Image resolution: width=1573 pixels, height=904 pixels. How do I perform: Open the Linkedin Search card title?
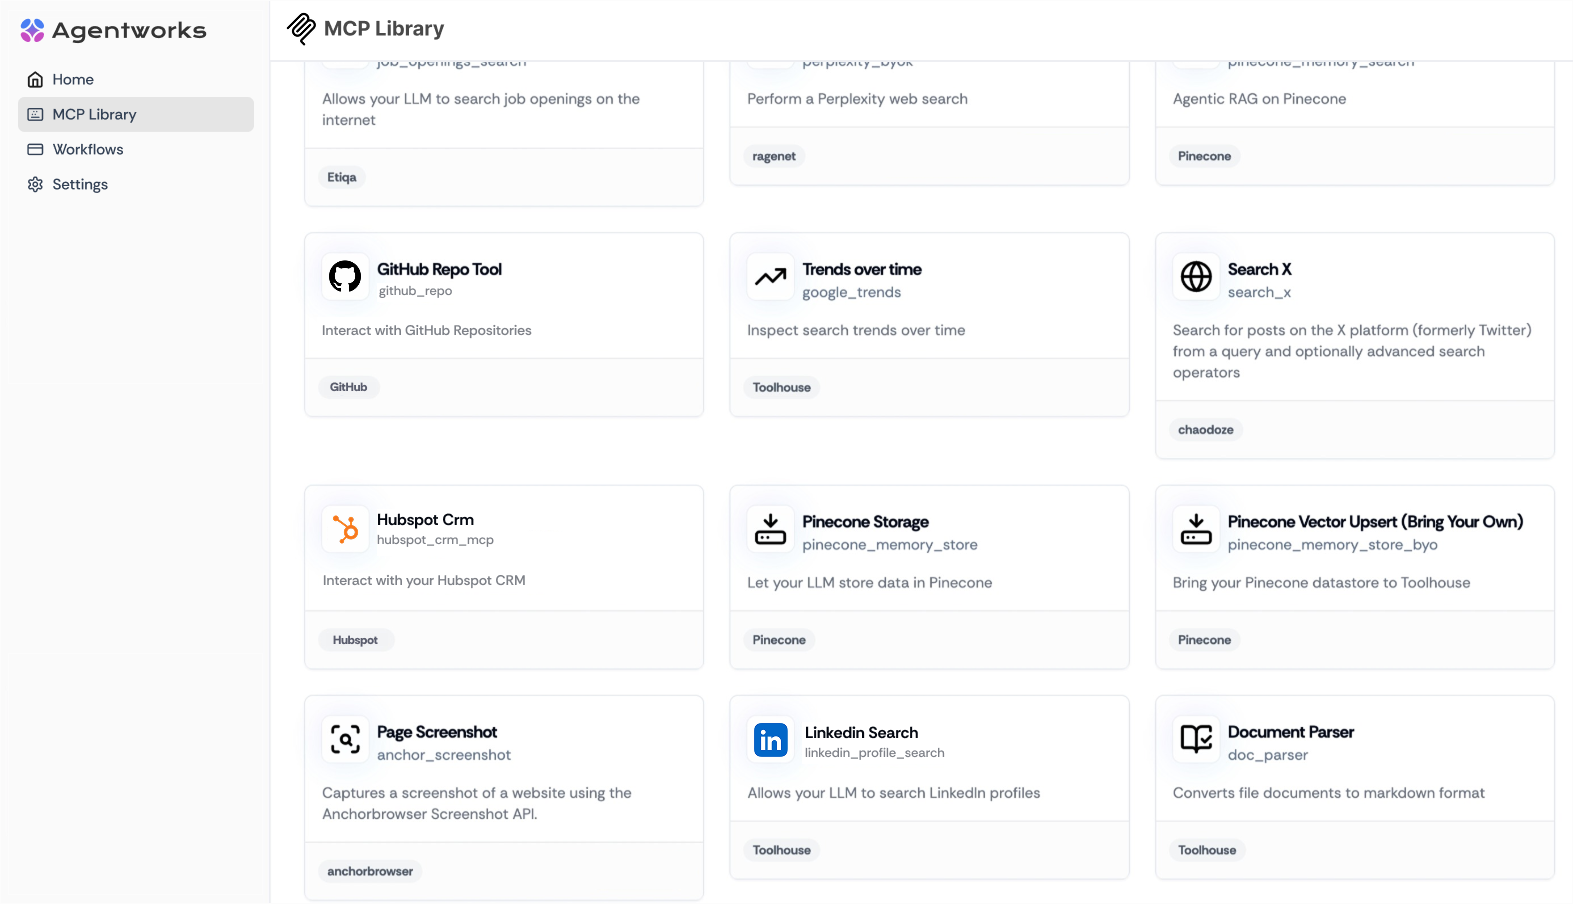point(861,733)
